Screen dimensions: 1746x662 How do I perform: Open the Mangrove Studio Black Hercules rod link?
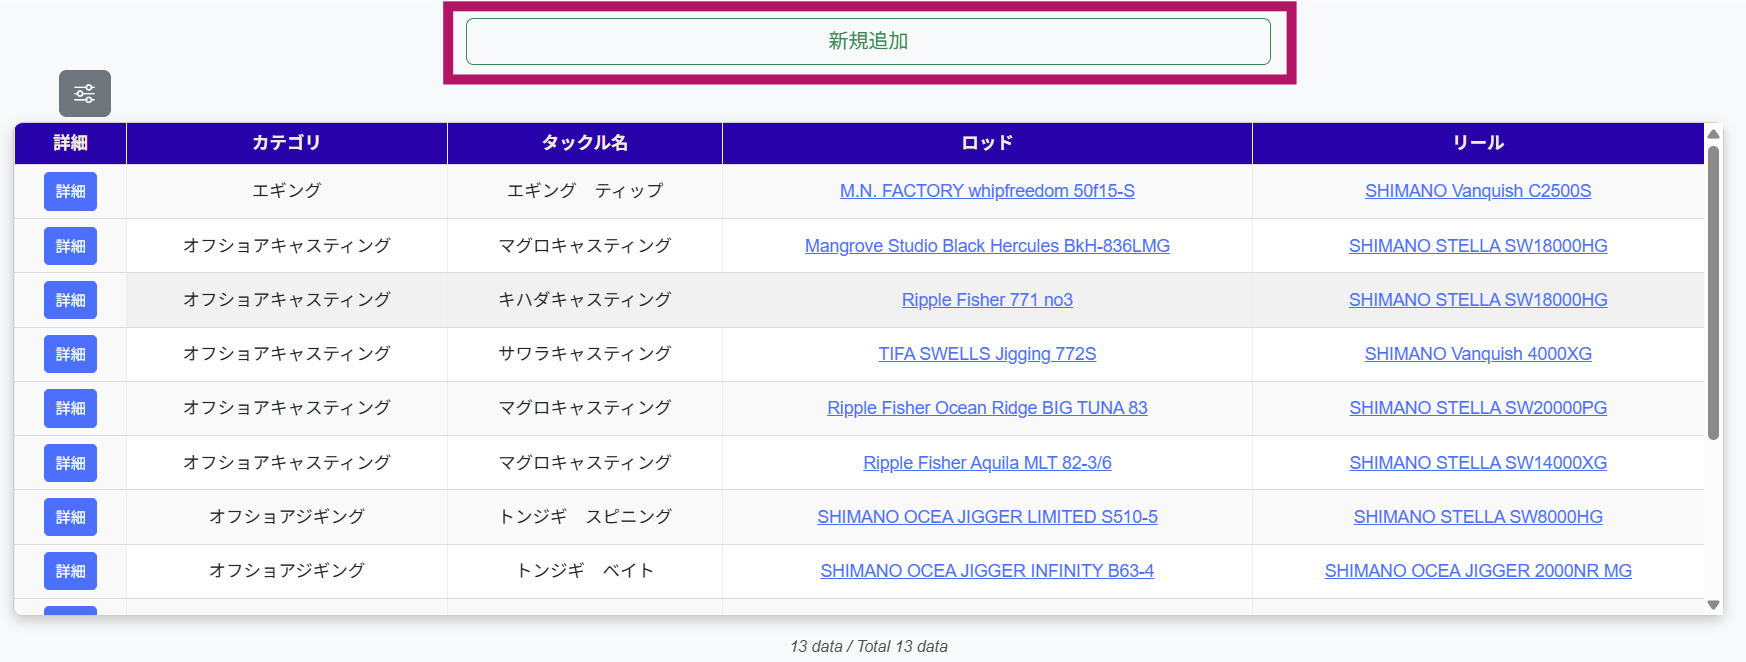(x=986, y=246)
